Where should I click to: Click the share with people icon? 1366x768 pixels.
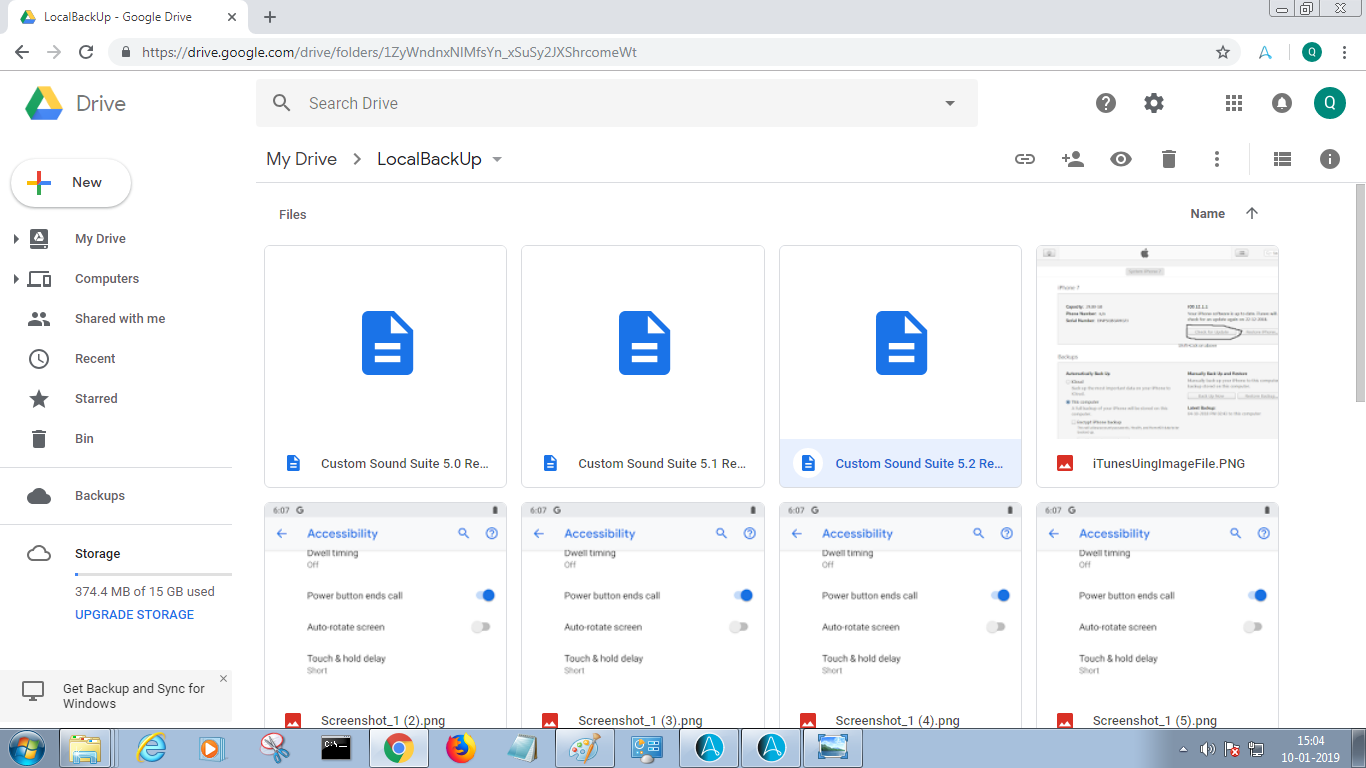coord(1072,159)
